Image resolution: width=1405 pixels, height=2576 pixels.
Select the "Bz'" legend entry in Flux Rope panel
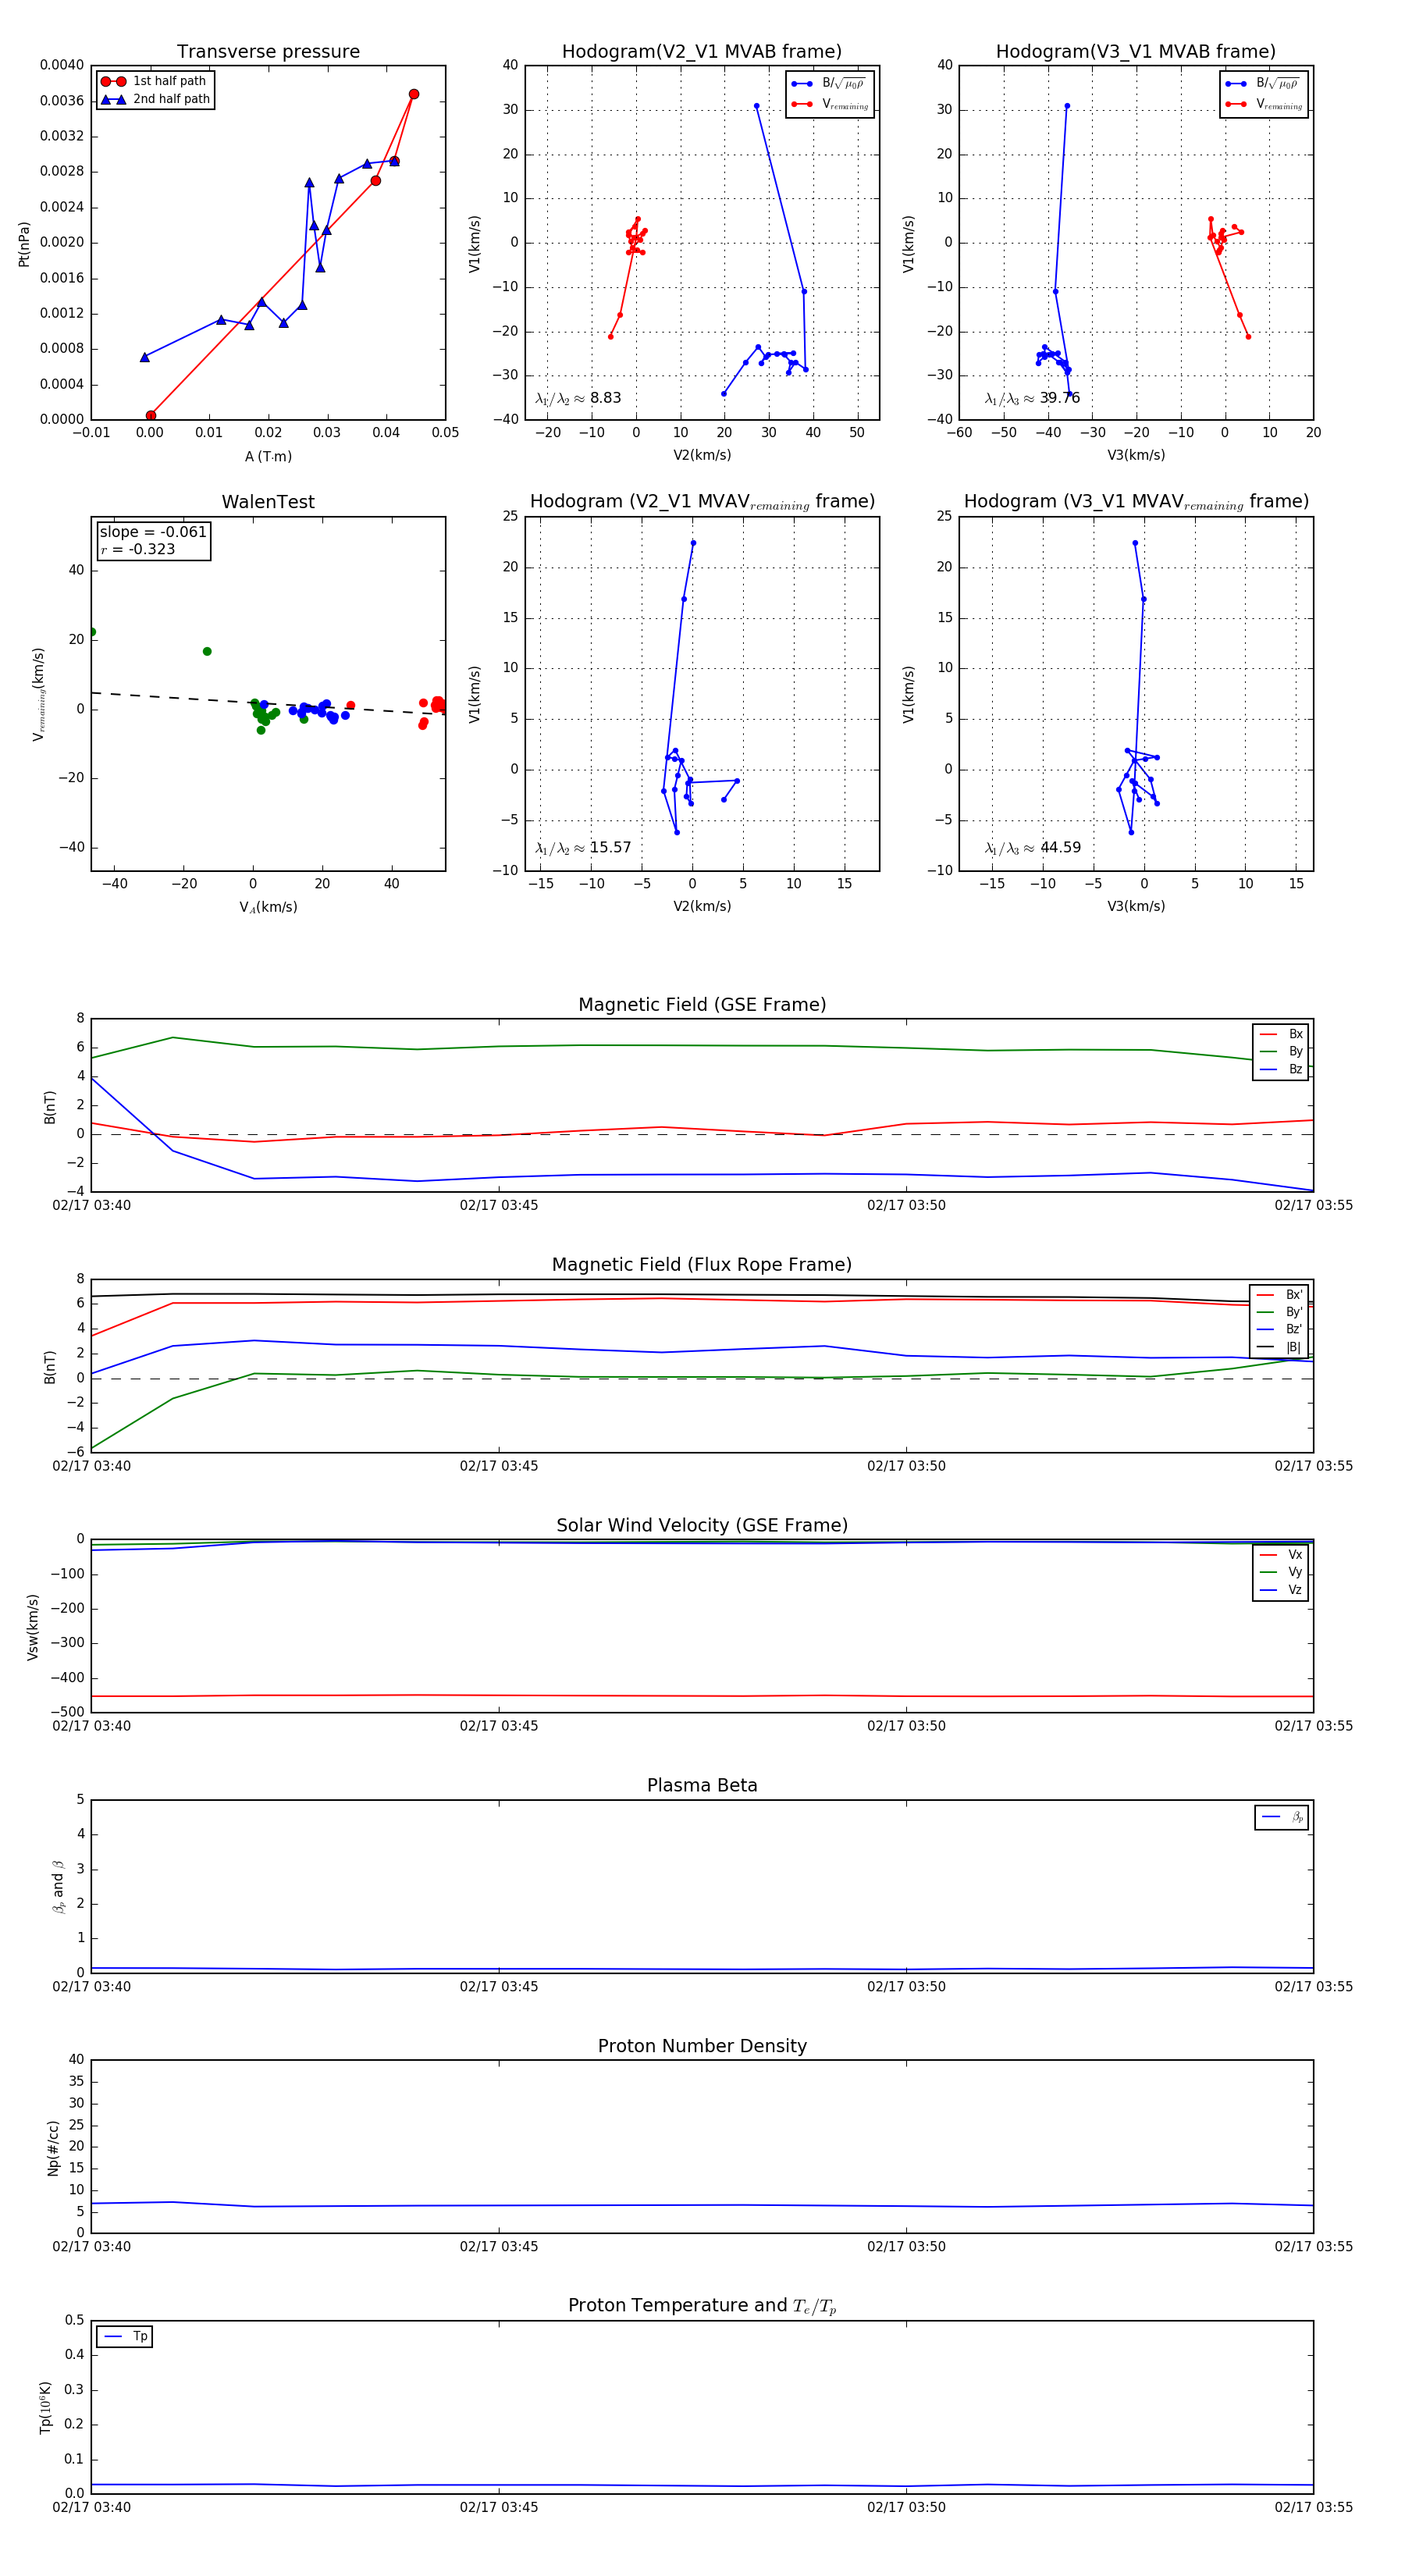[x=1279, y=1330]
